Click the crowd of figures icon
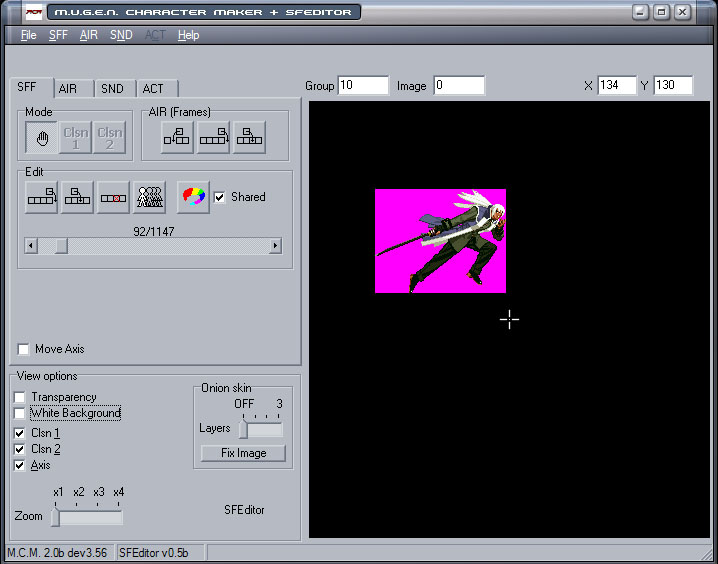Screen dimensions: 718x564 coord(150,197)
